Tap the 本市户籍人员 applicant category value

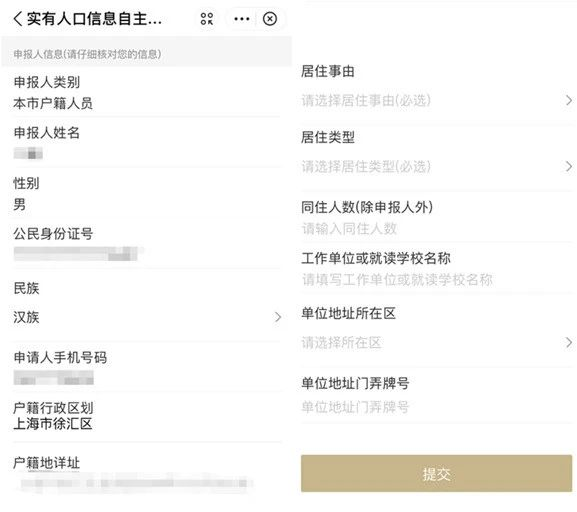point(53,103)
